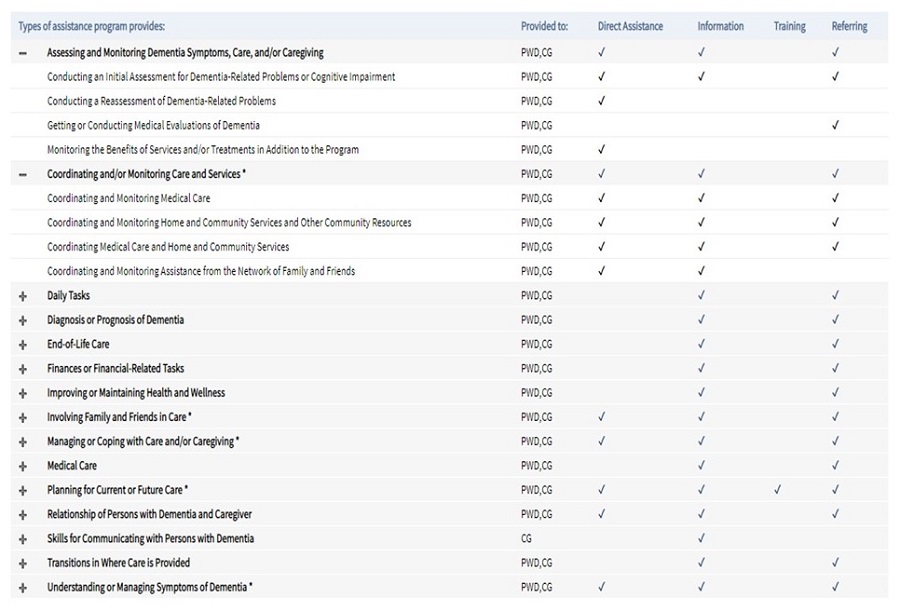Click Referring checkmark for Getting Medical Evaluations

click(x=835, y=125)
